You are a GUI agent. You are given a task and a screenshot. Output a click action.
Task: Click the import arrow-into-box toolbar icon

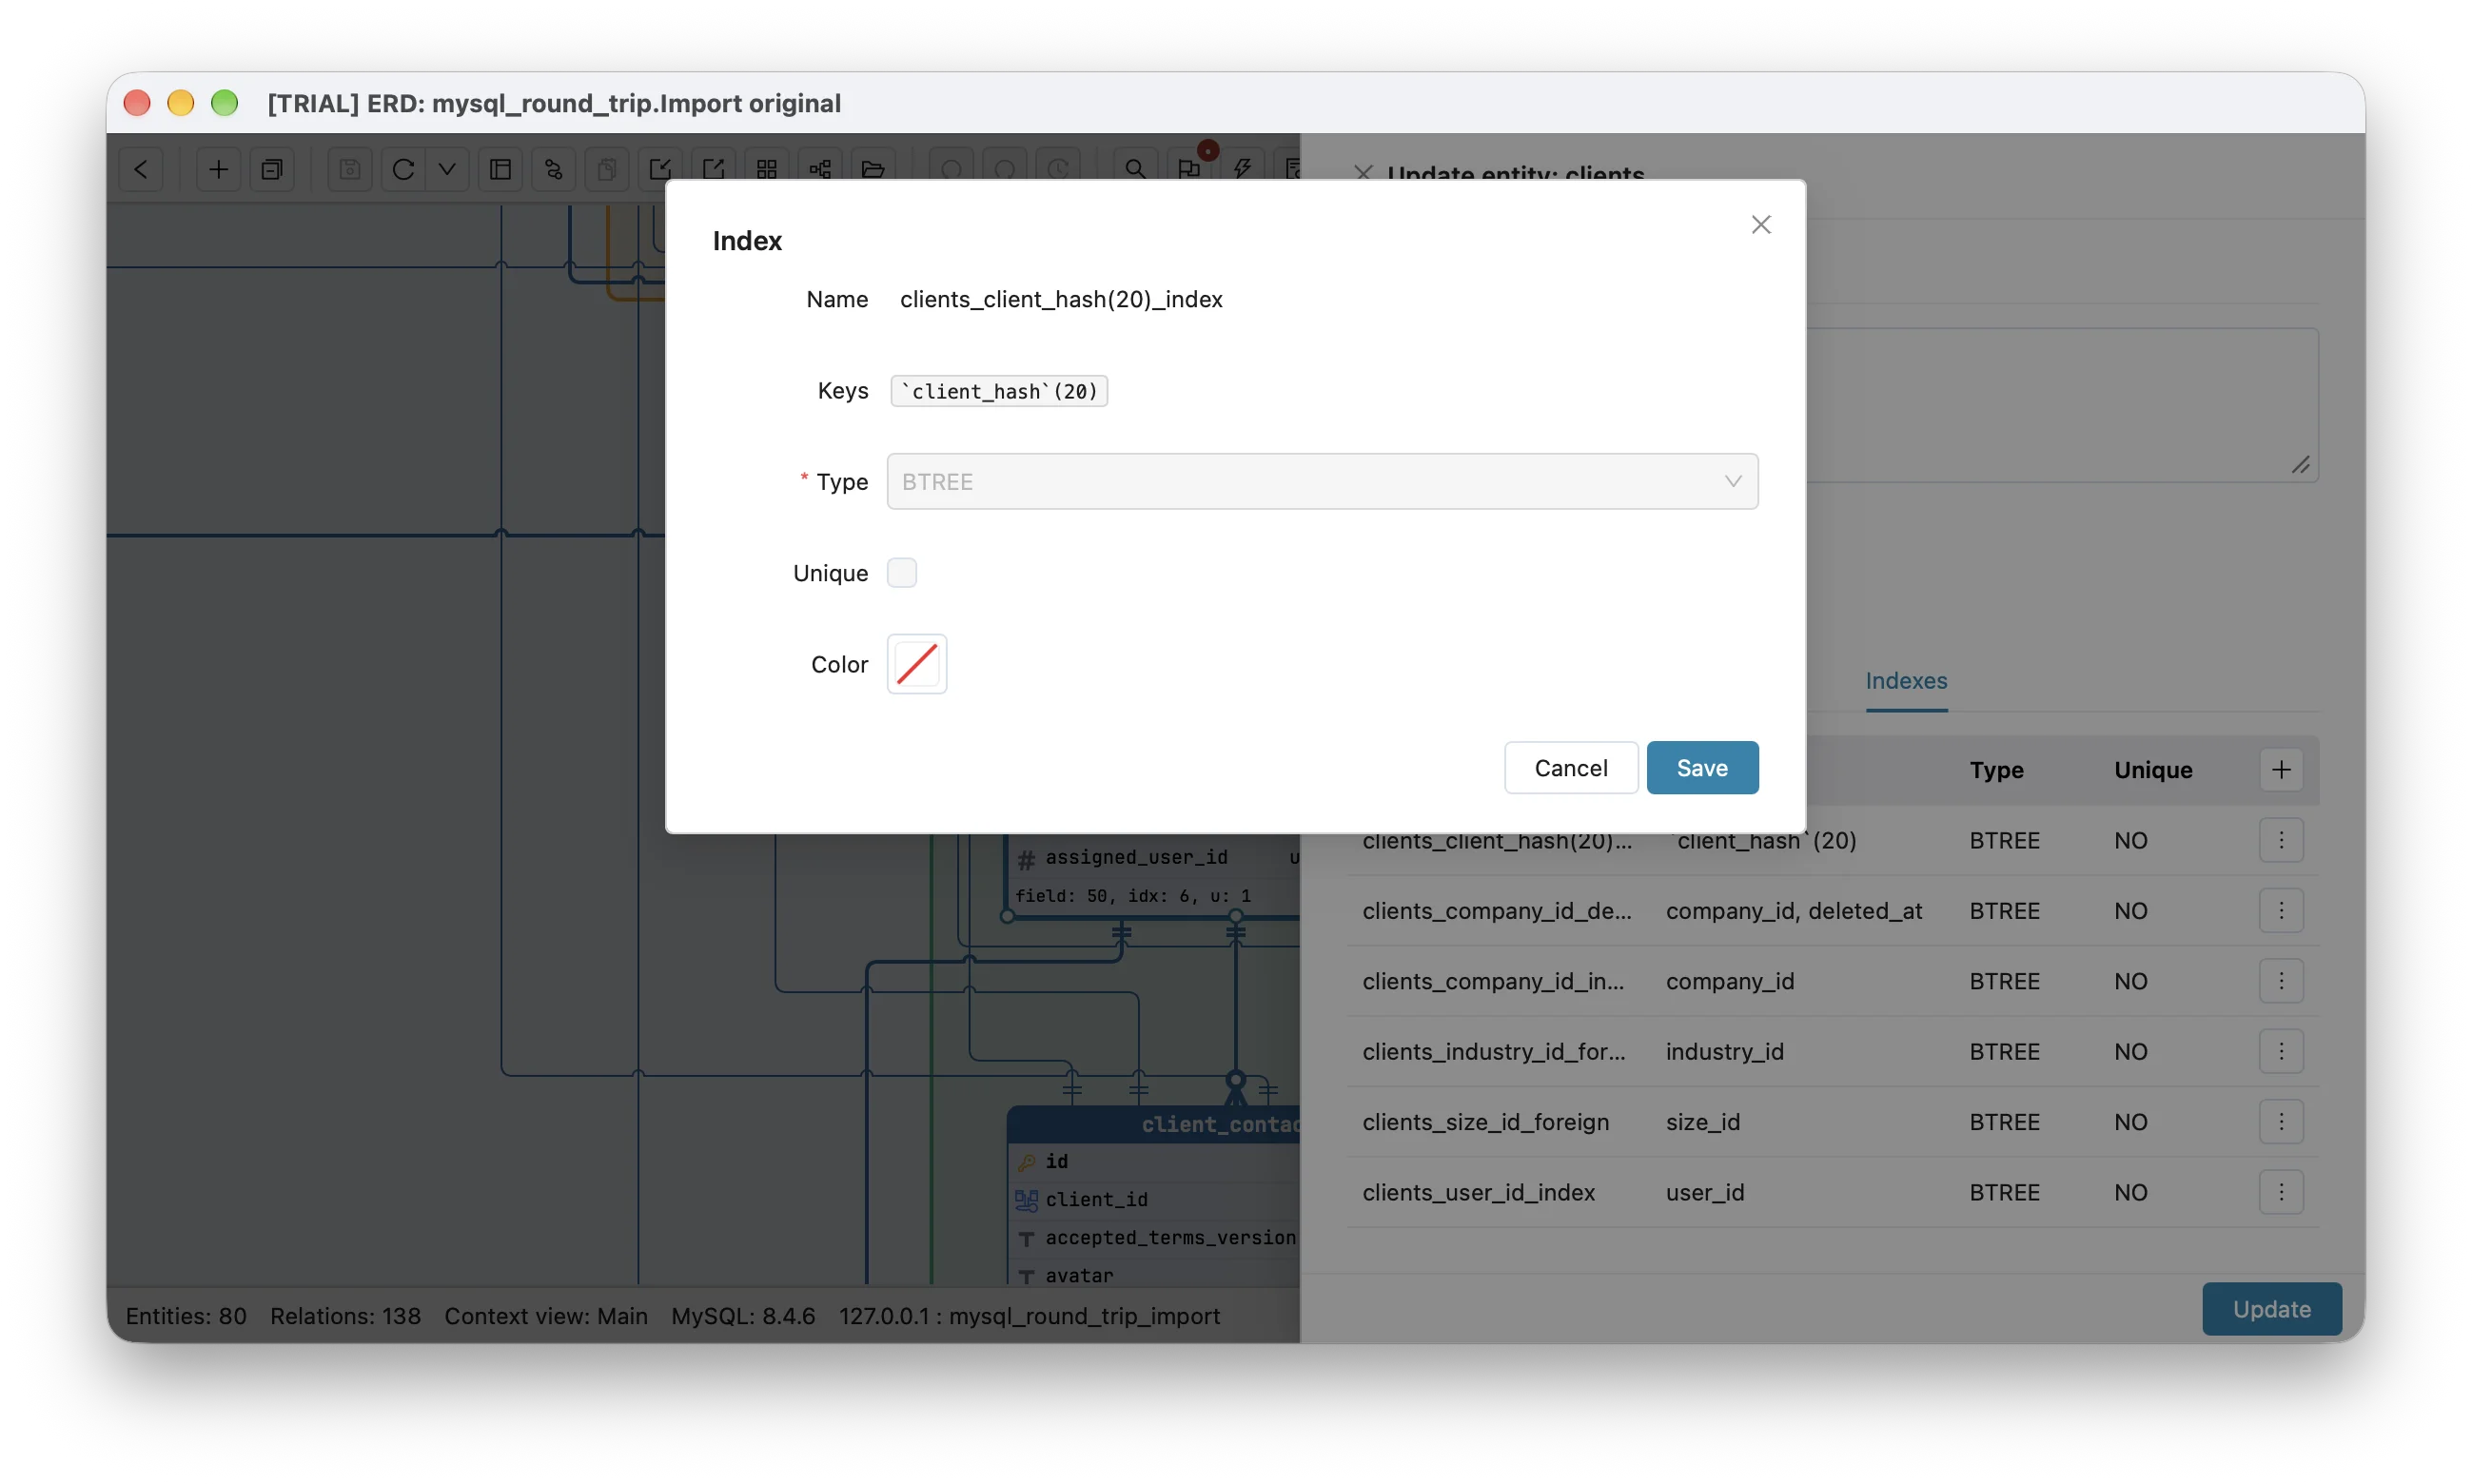(x=660, y=169)
